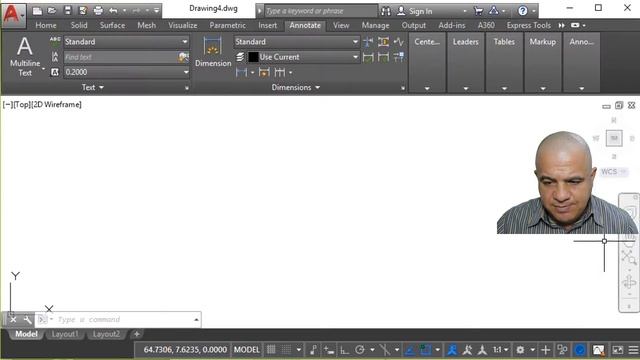
Task: Click the MODEL space button in status bar
Action: [247, 350]
